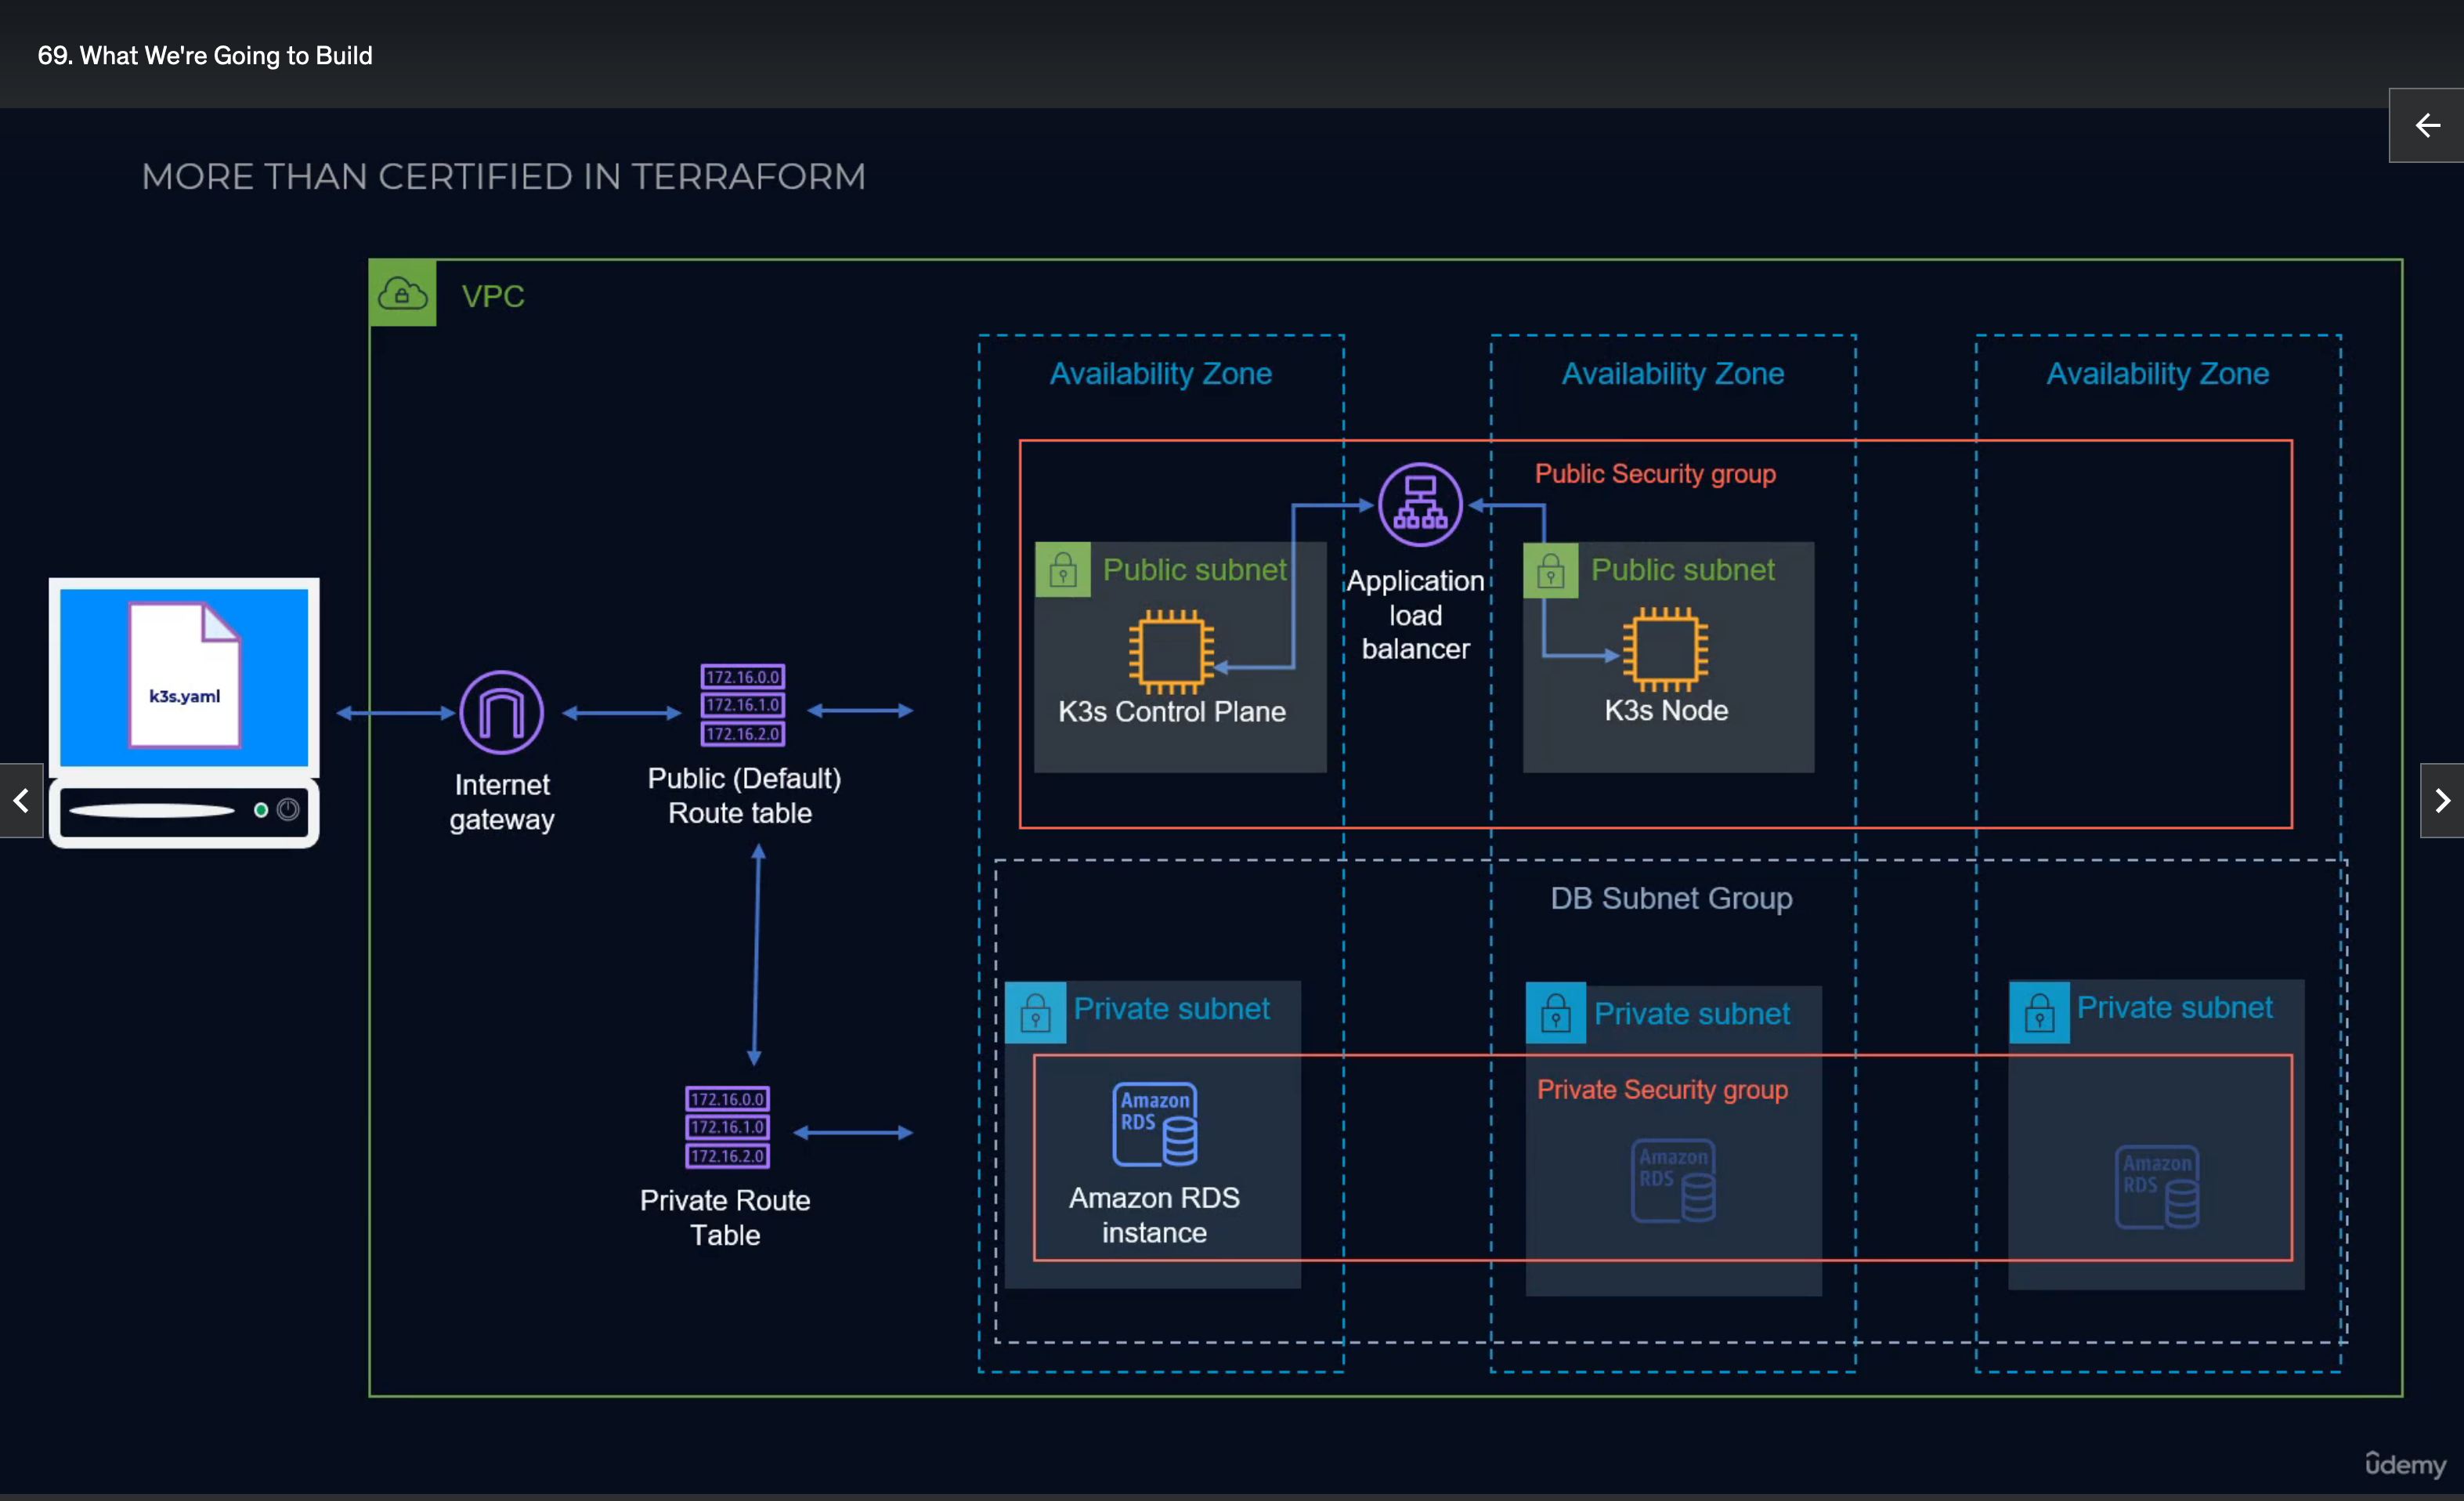The height and width of the screenshot is (1501, 2464).
Task: Click the k3s.yaml file icon
Action: coord(184,675)
